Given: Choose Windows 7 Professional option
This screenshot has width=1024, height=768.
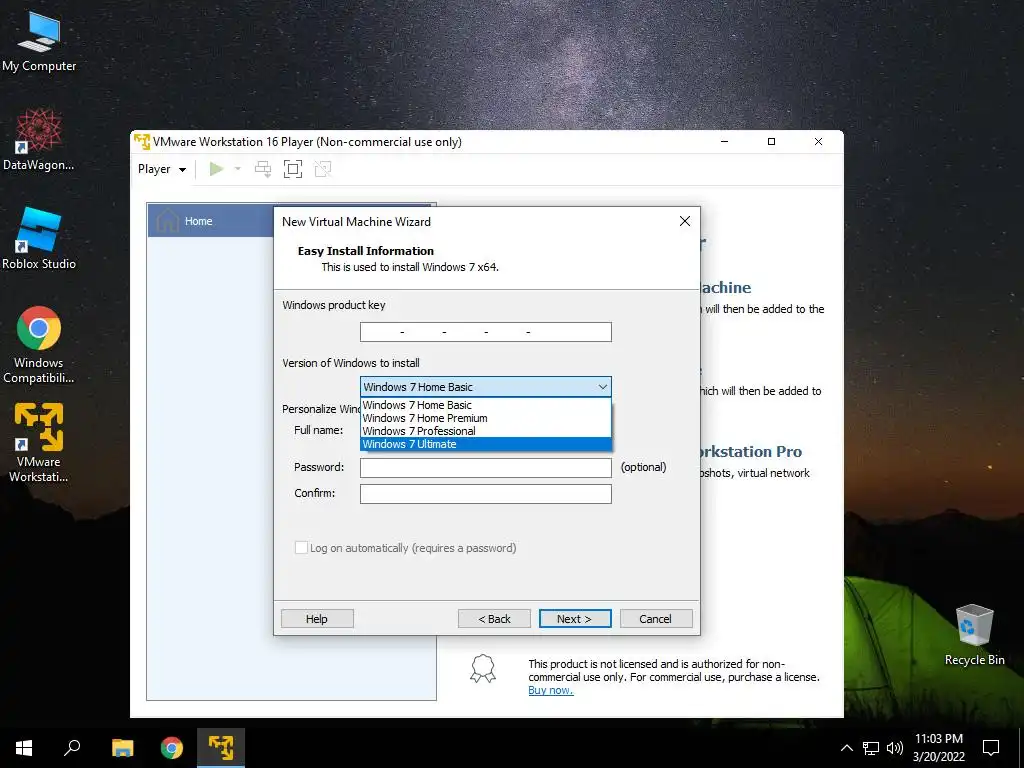Looking at the screenshot, I should (x=485, y=431).
